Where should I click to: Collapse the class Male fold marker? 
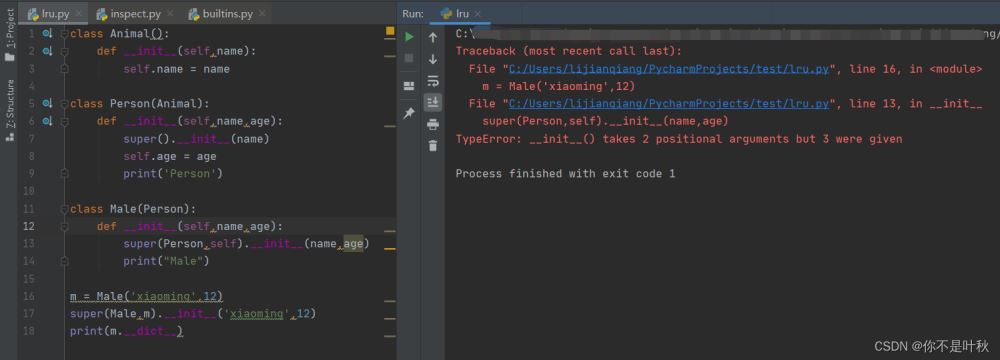(64, 209)
